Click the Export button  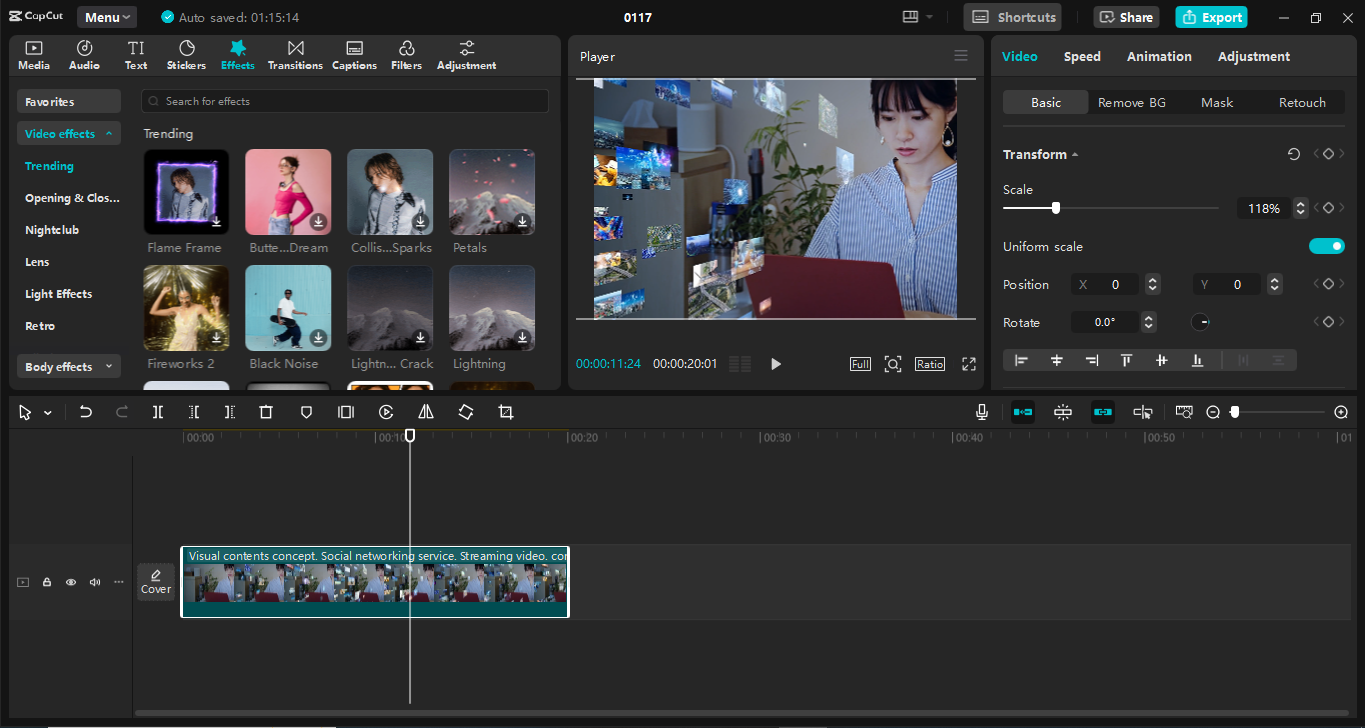[x=1211, y=17]
